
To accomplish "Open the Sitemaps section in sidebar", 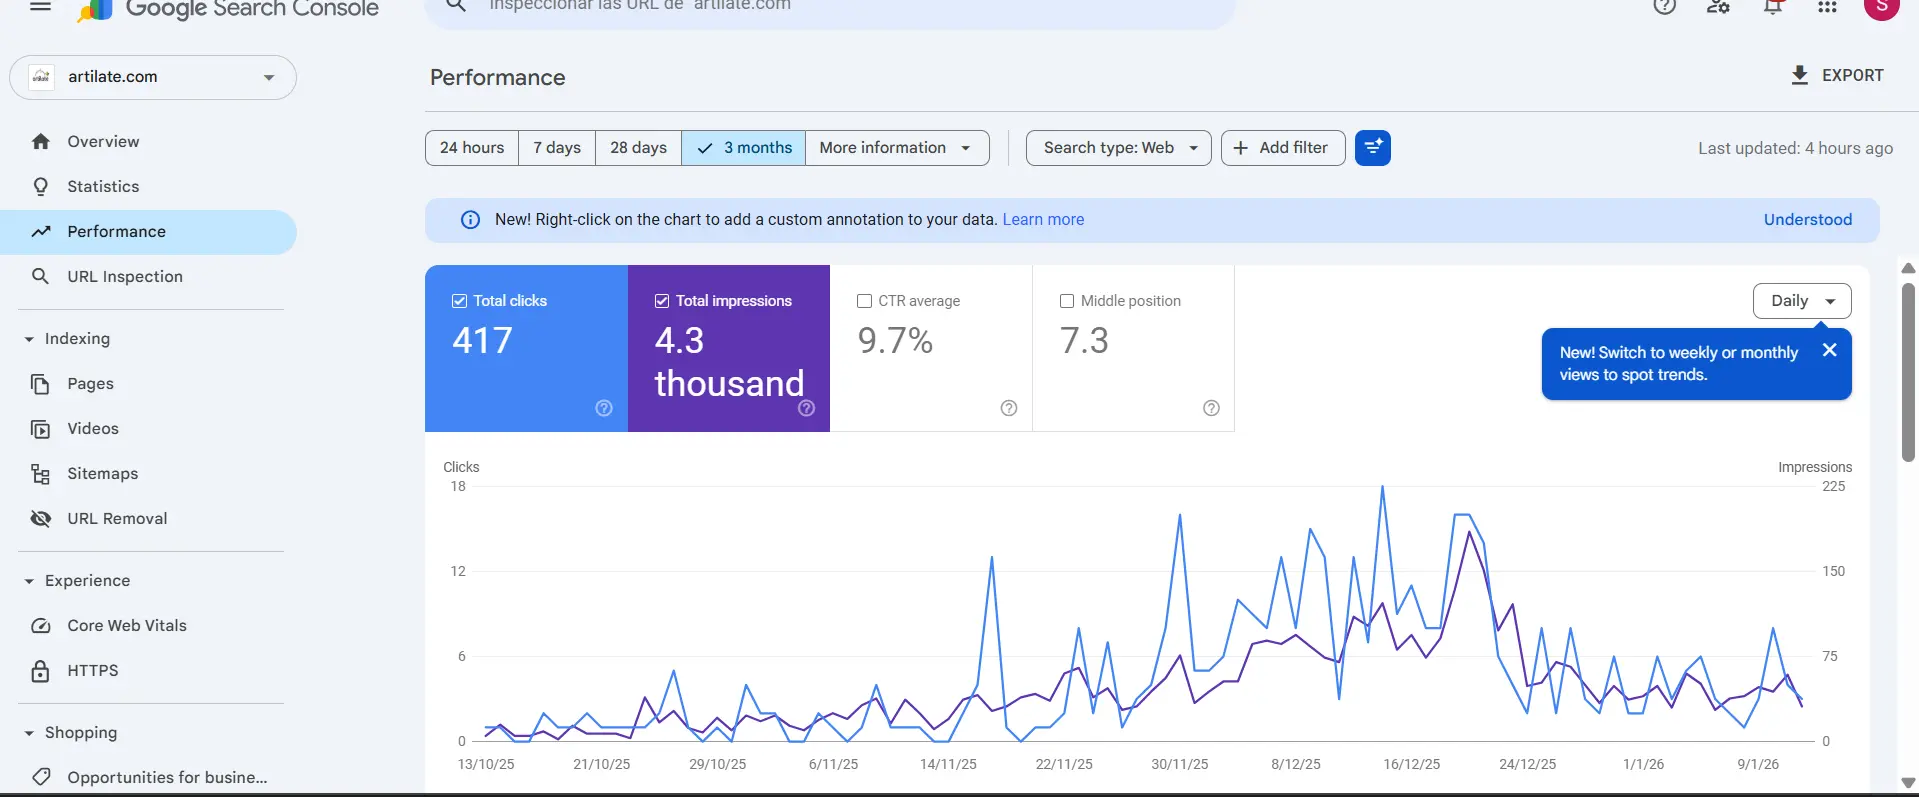I will click(x=102, y=474).
